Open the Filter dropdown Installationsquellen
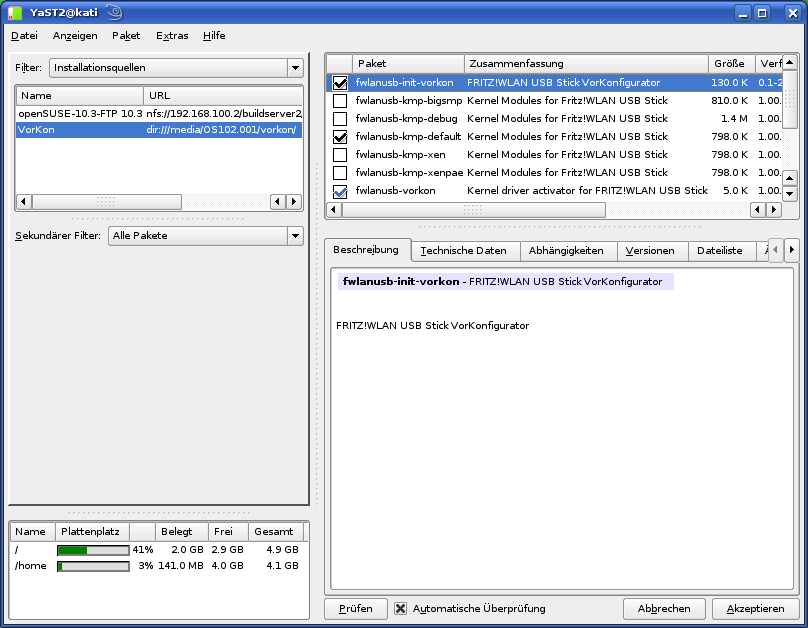This screenshot has width=808, height=628. point(176,67)
